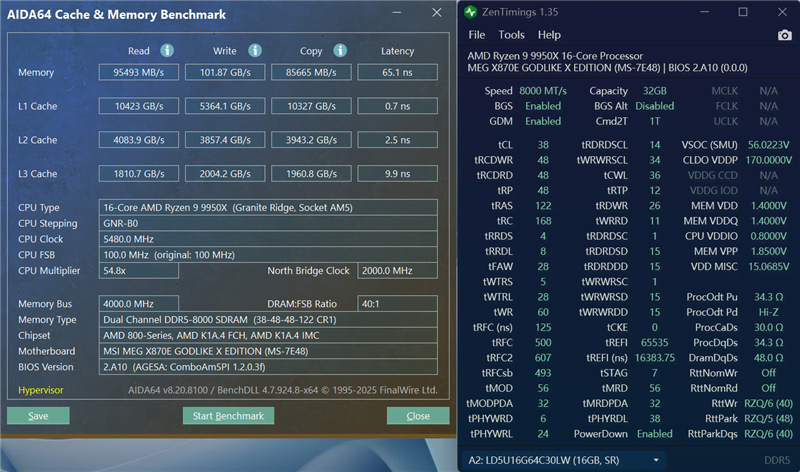
Task: Open the Tools menu in ZenTimings
Action: [x=511, y=35]
